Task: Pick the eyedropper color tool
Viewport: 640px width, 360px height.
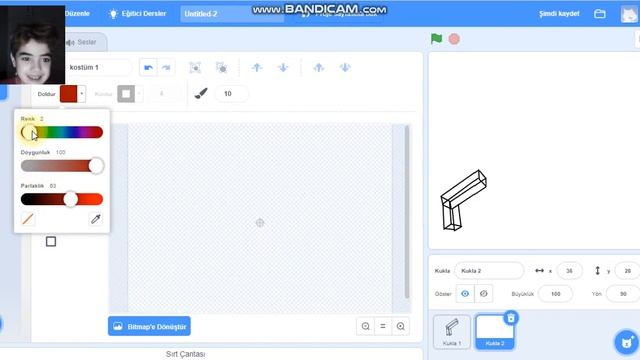Action: point(96,219)
